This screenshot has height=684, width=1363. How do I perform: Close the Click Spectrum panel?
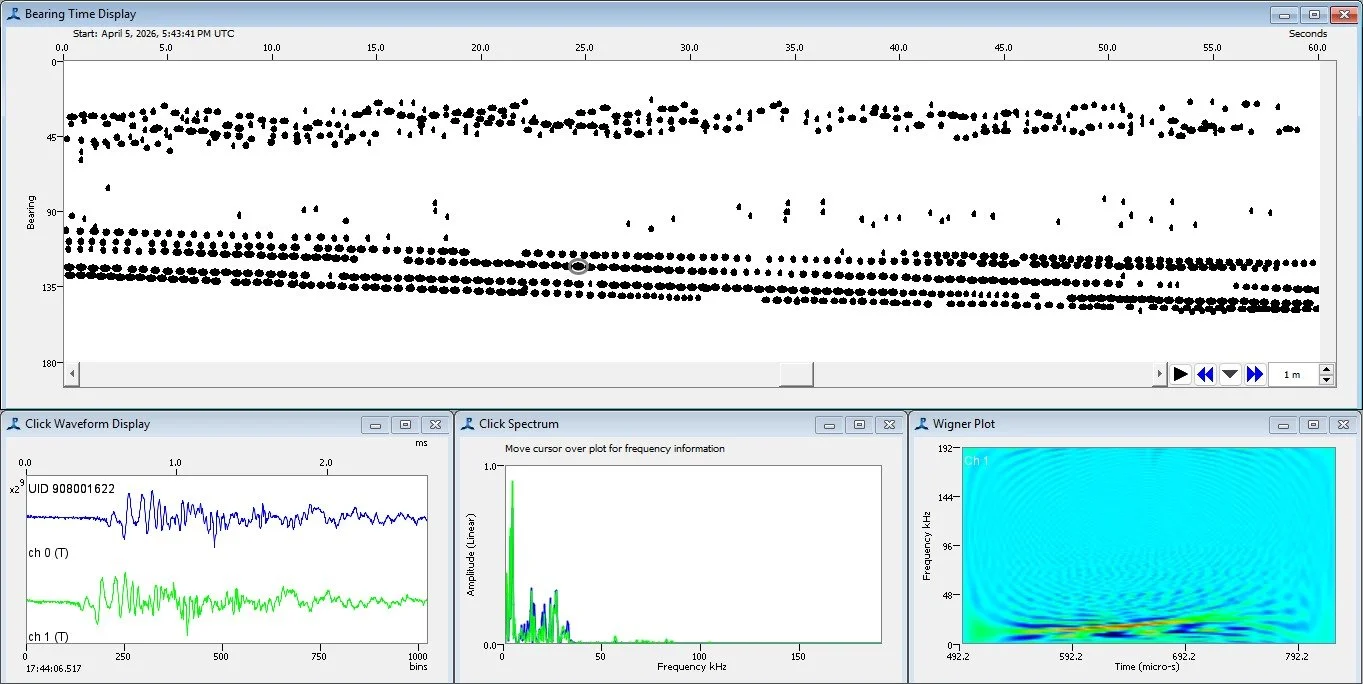tap(888, 424)
